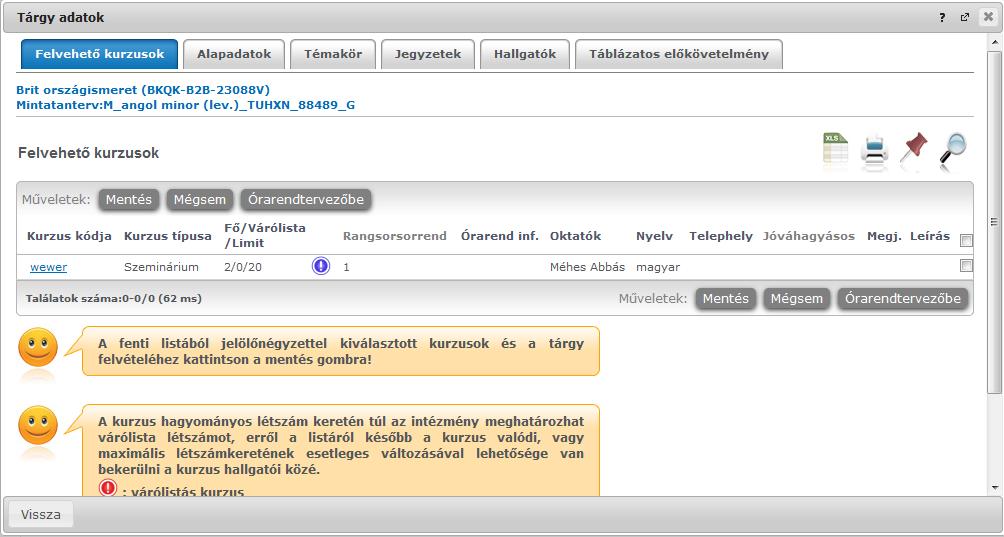Click the Leírás column header
The height and width of the screenshot is (537, 1004).
[x=930, y=236]
